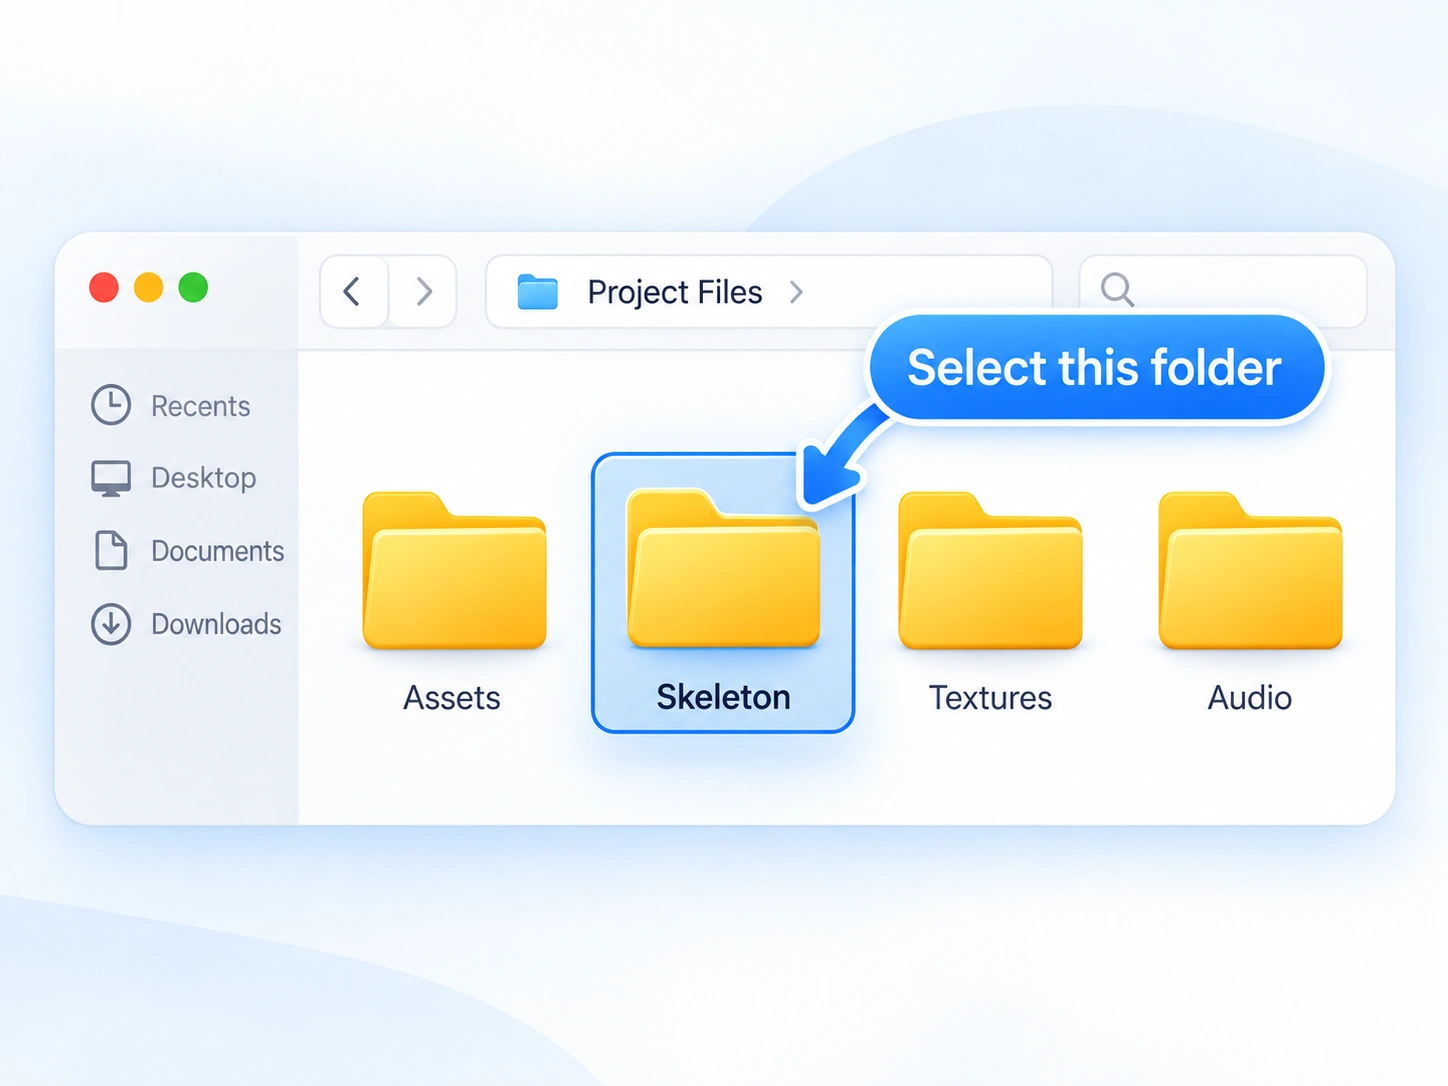Open Desktop via its sidebar label
This screenshot has width=1448, height=1086.
203,478
